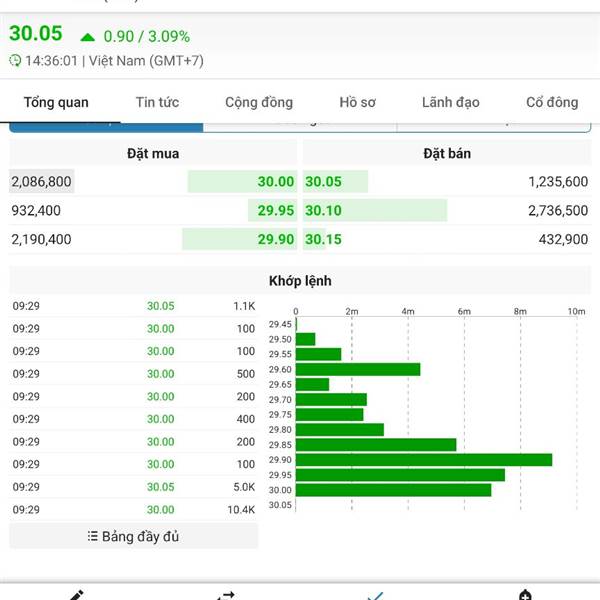Click the clock icon beside 14:36:01
This screenshot has width=600, height=600.
(x=15, y=61)
